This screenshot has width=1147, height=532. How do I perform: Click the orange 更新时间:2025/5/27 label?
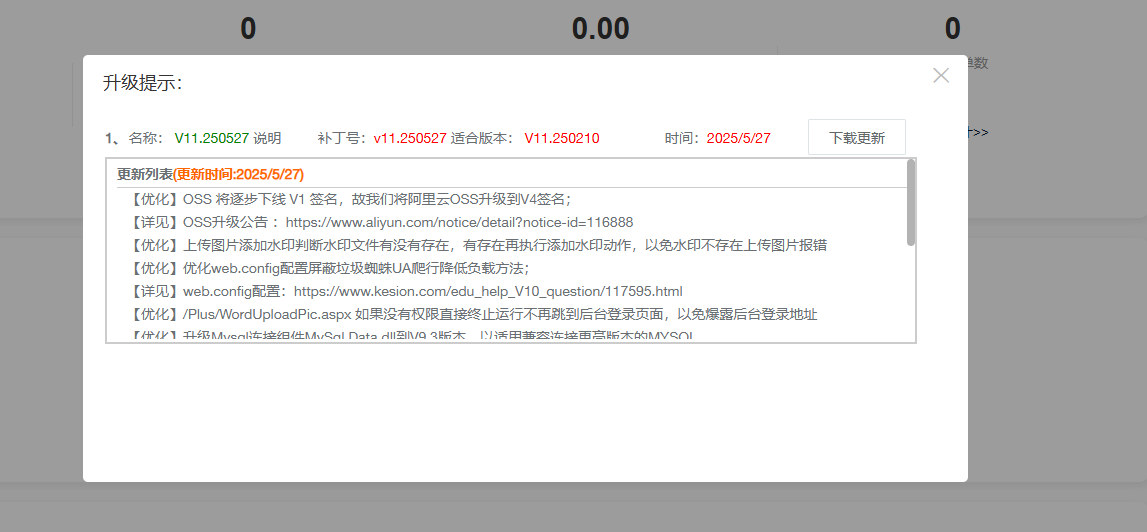(238, 174)
